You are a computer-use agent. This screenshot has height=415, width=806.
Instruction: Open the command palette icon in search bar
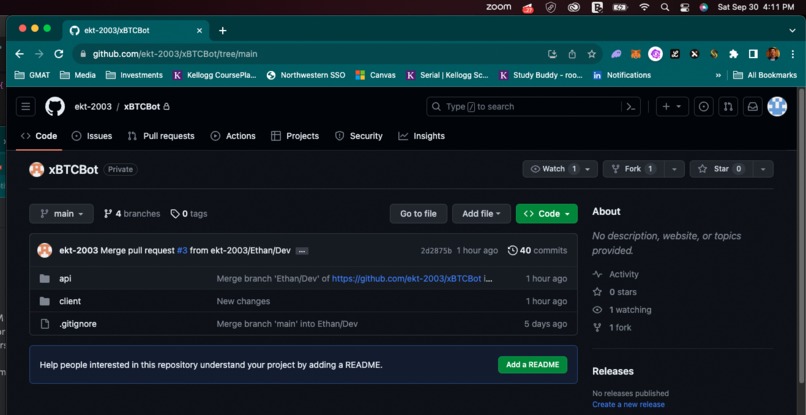click(631, 106)
